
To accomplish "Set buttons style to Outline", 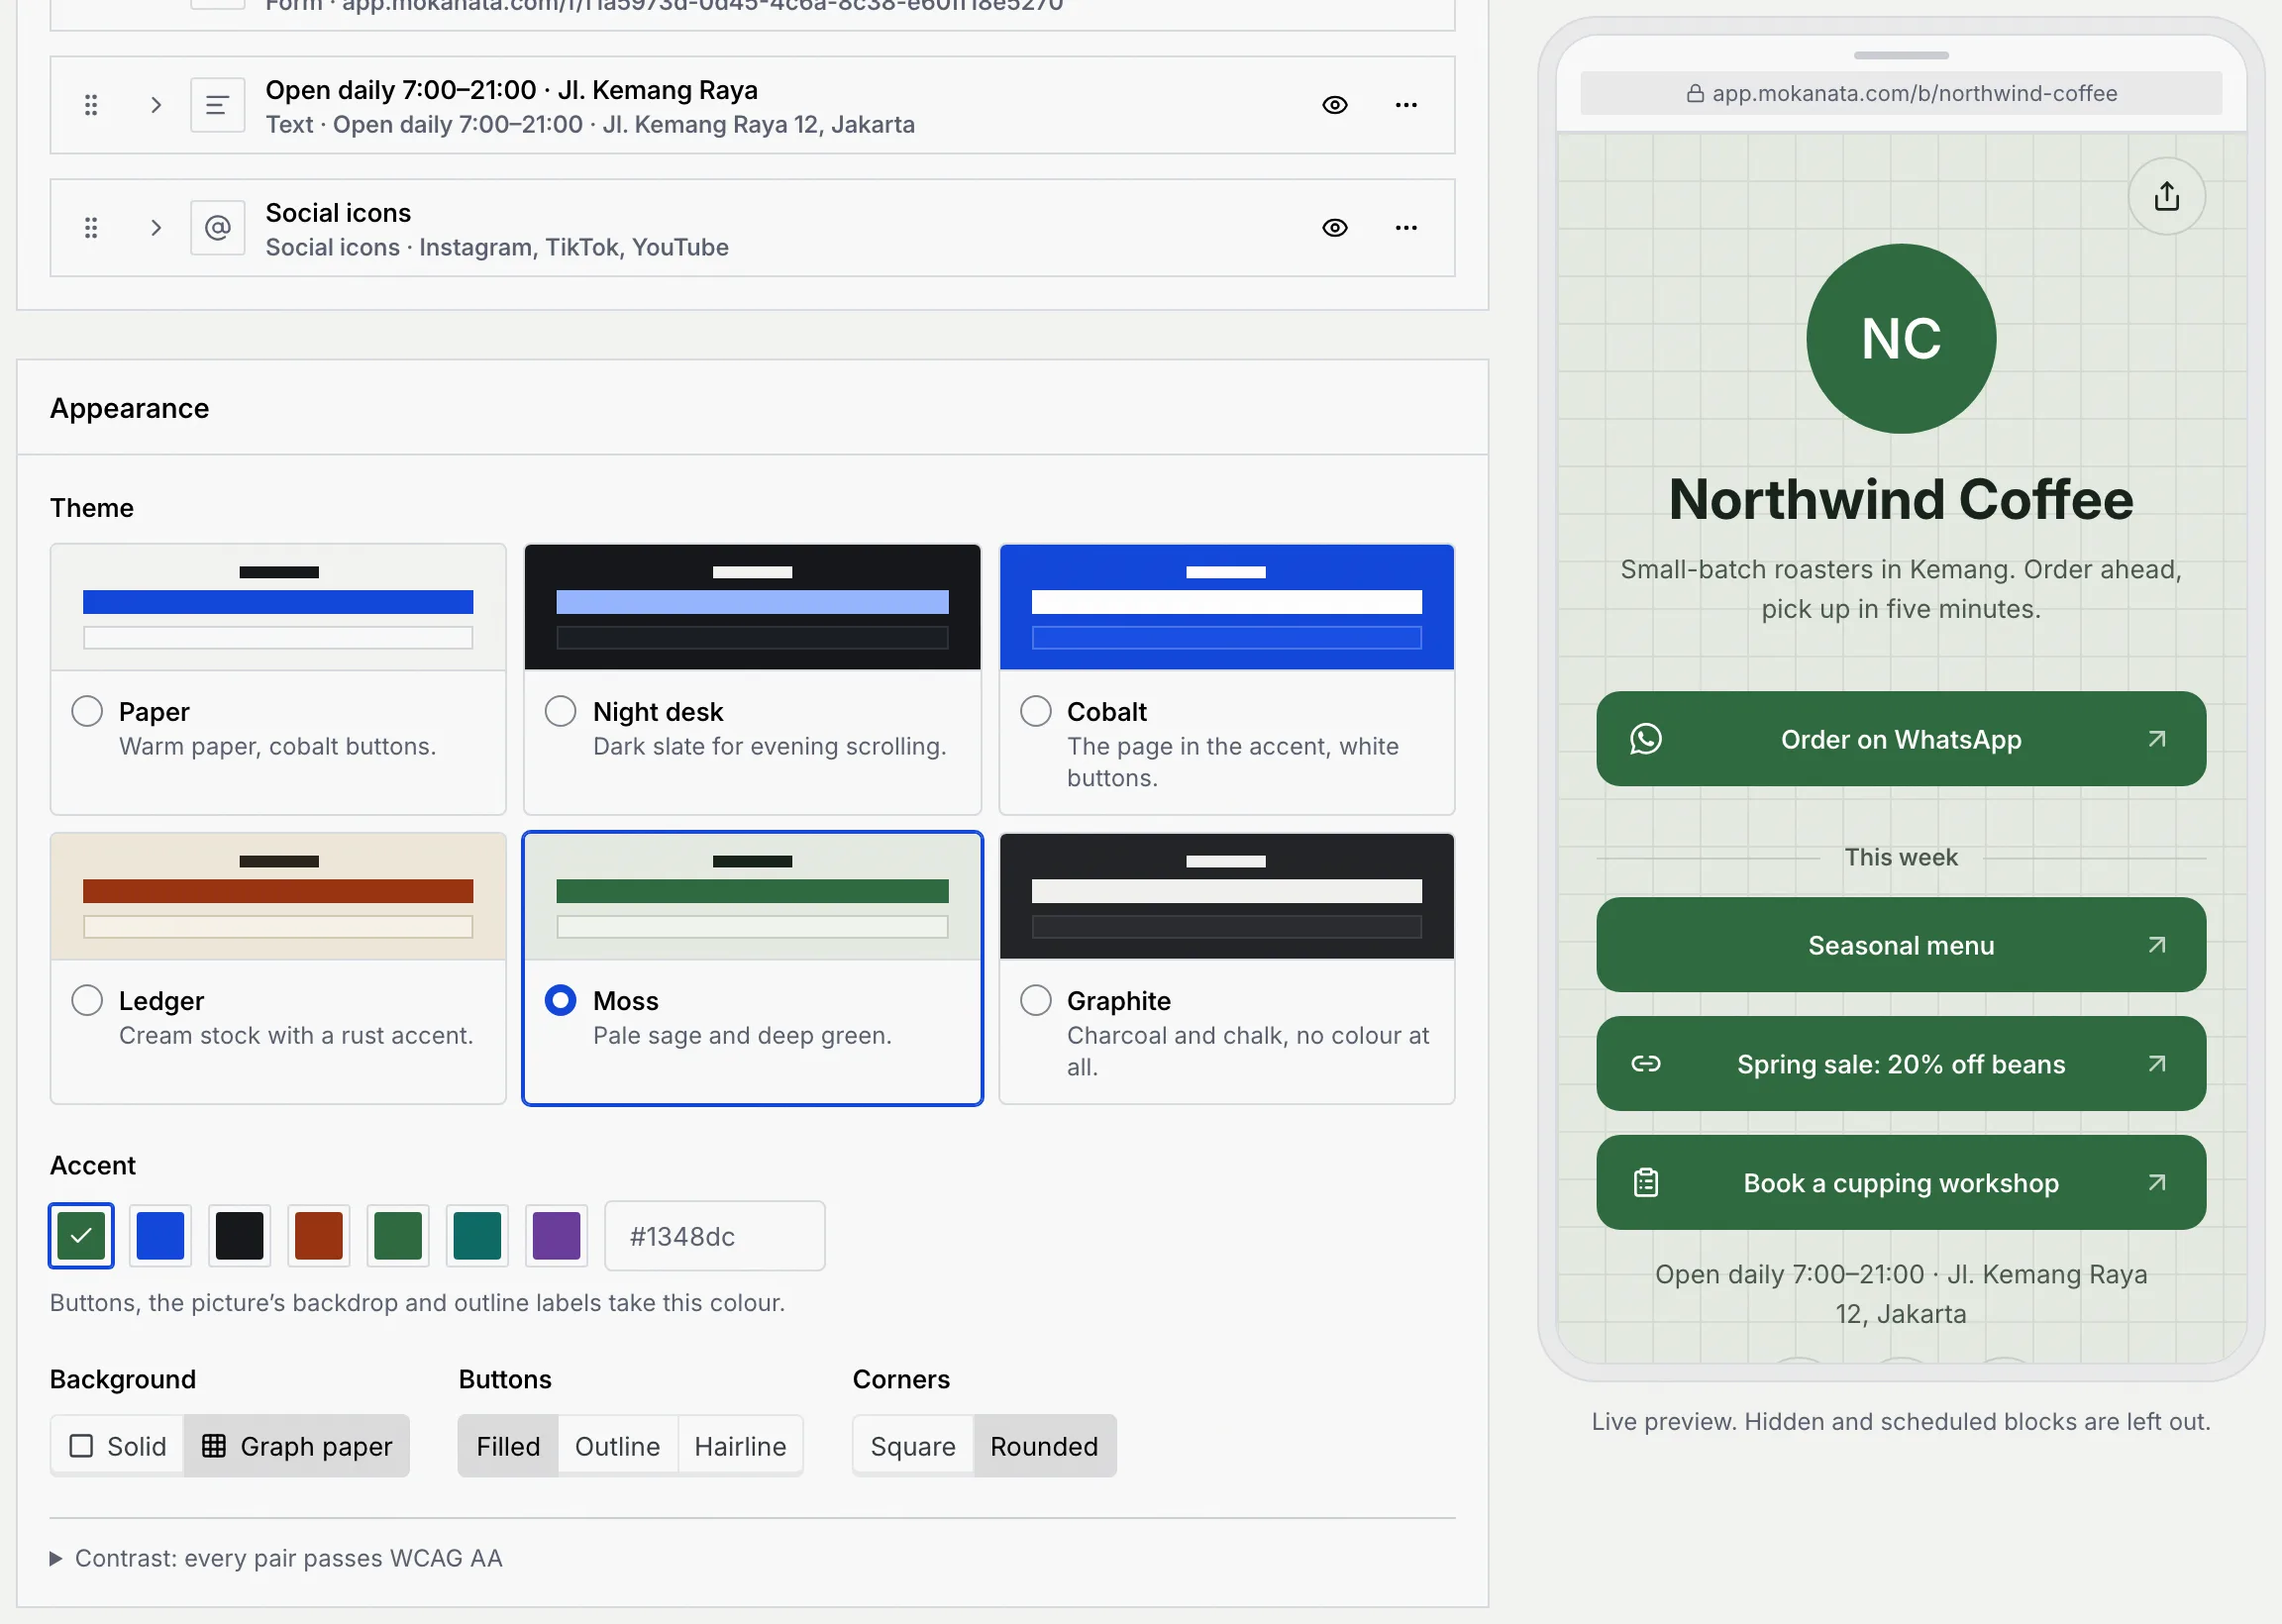I will click(618, 1446).
